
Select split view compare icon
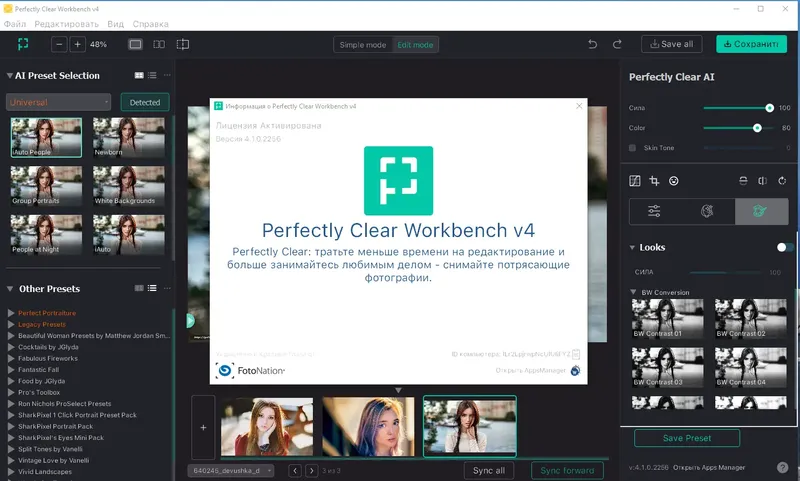(x=183, y=44)
